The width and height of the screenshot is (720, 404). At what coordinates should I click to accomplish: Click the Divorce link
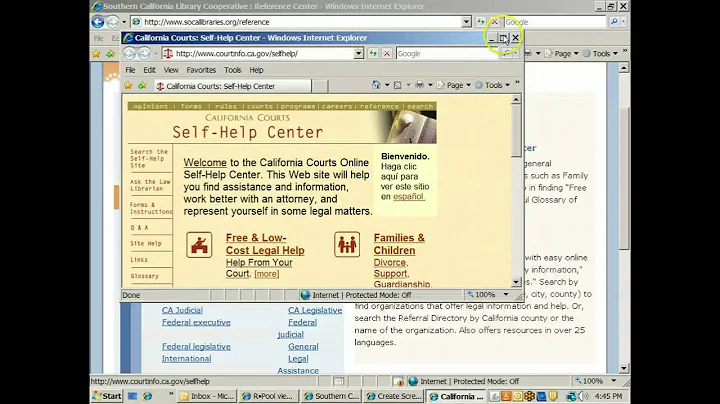(389, 263)
